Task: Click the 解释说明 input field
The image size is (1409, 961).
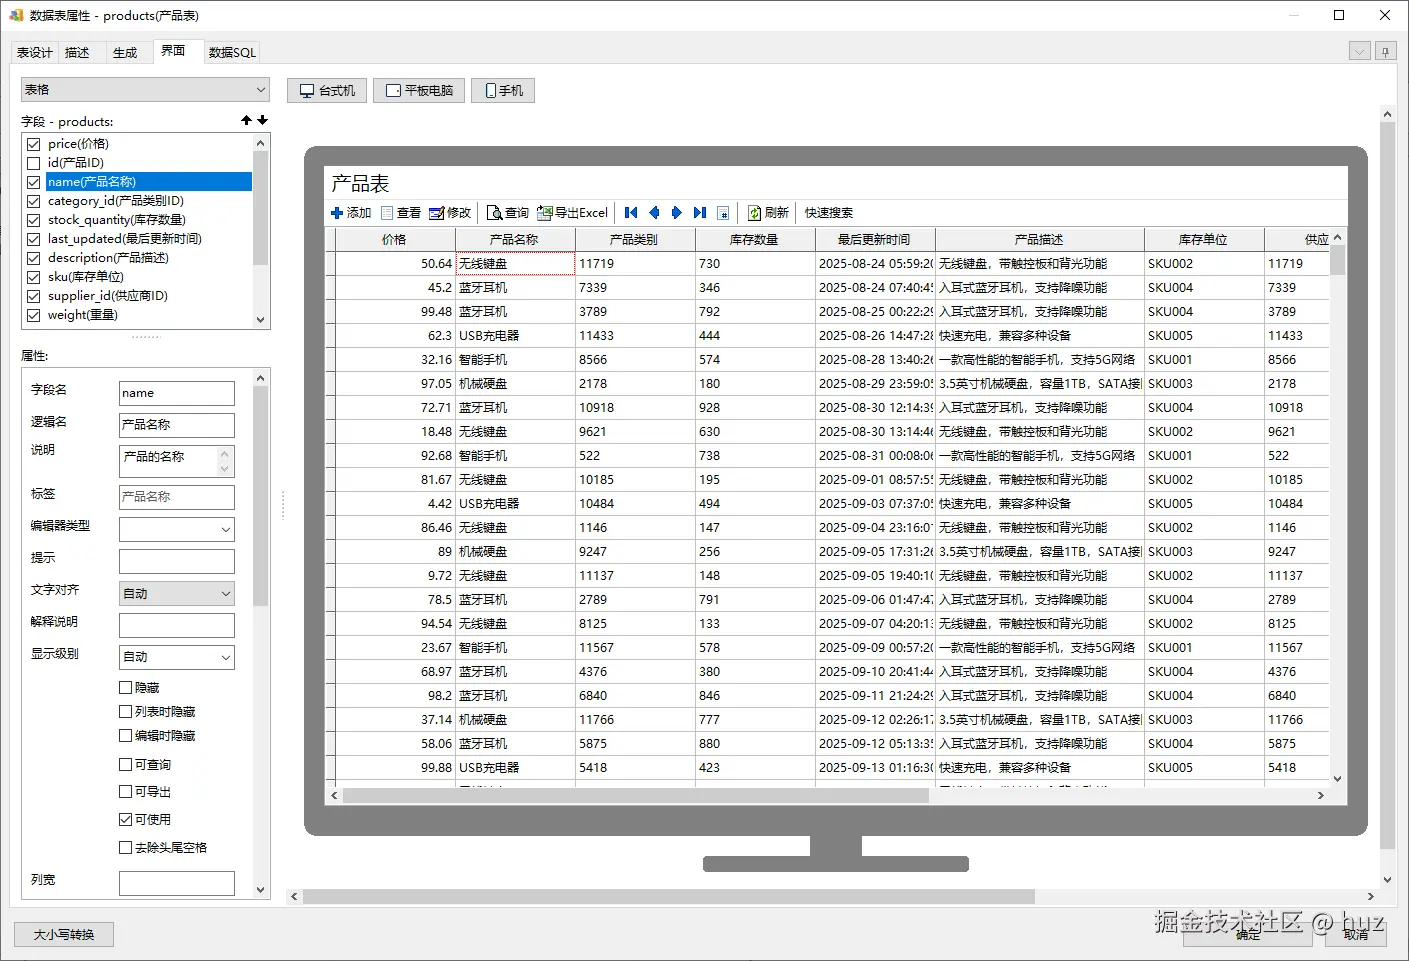Action: point(176,625)
